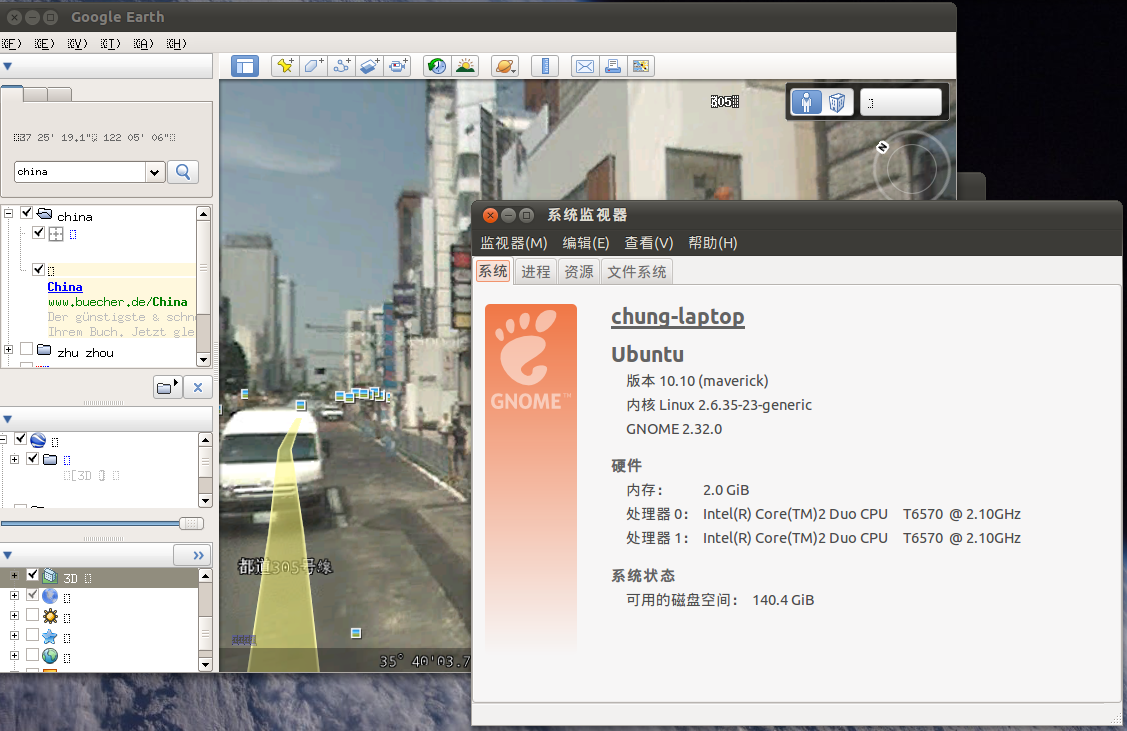Collapse the Layers panel triangle
The height and width of the screenshot is (731, 1127).
point(7,556)
